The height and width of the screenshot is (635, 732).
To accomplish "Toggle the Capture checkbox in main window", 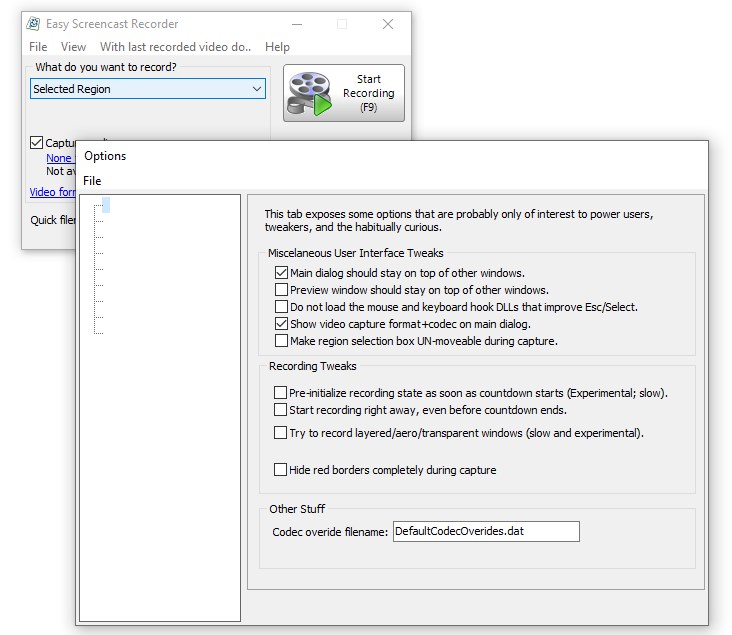I will point(36,142).
